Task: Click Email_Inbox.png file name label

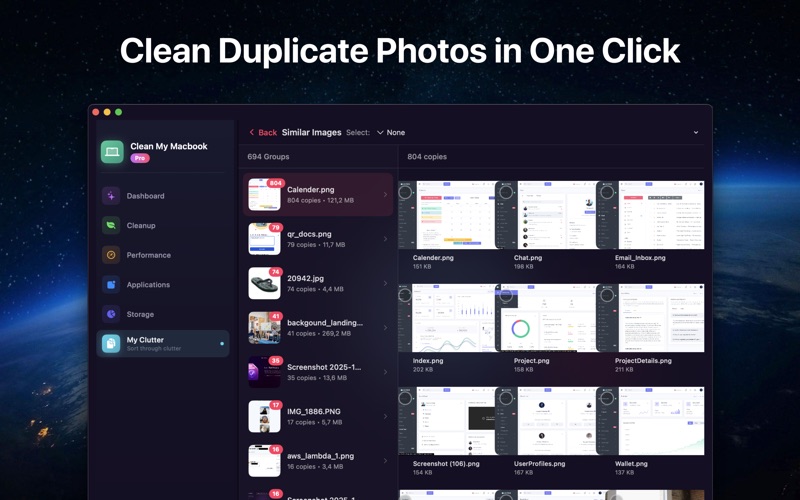Action: click(640, 258)
